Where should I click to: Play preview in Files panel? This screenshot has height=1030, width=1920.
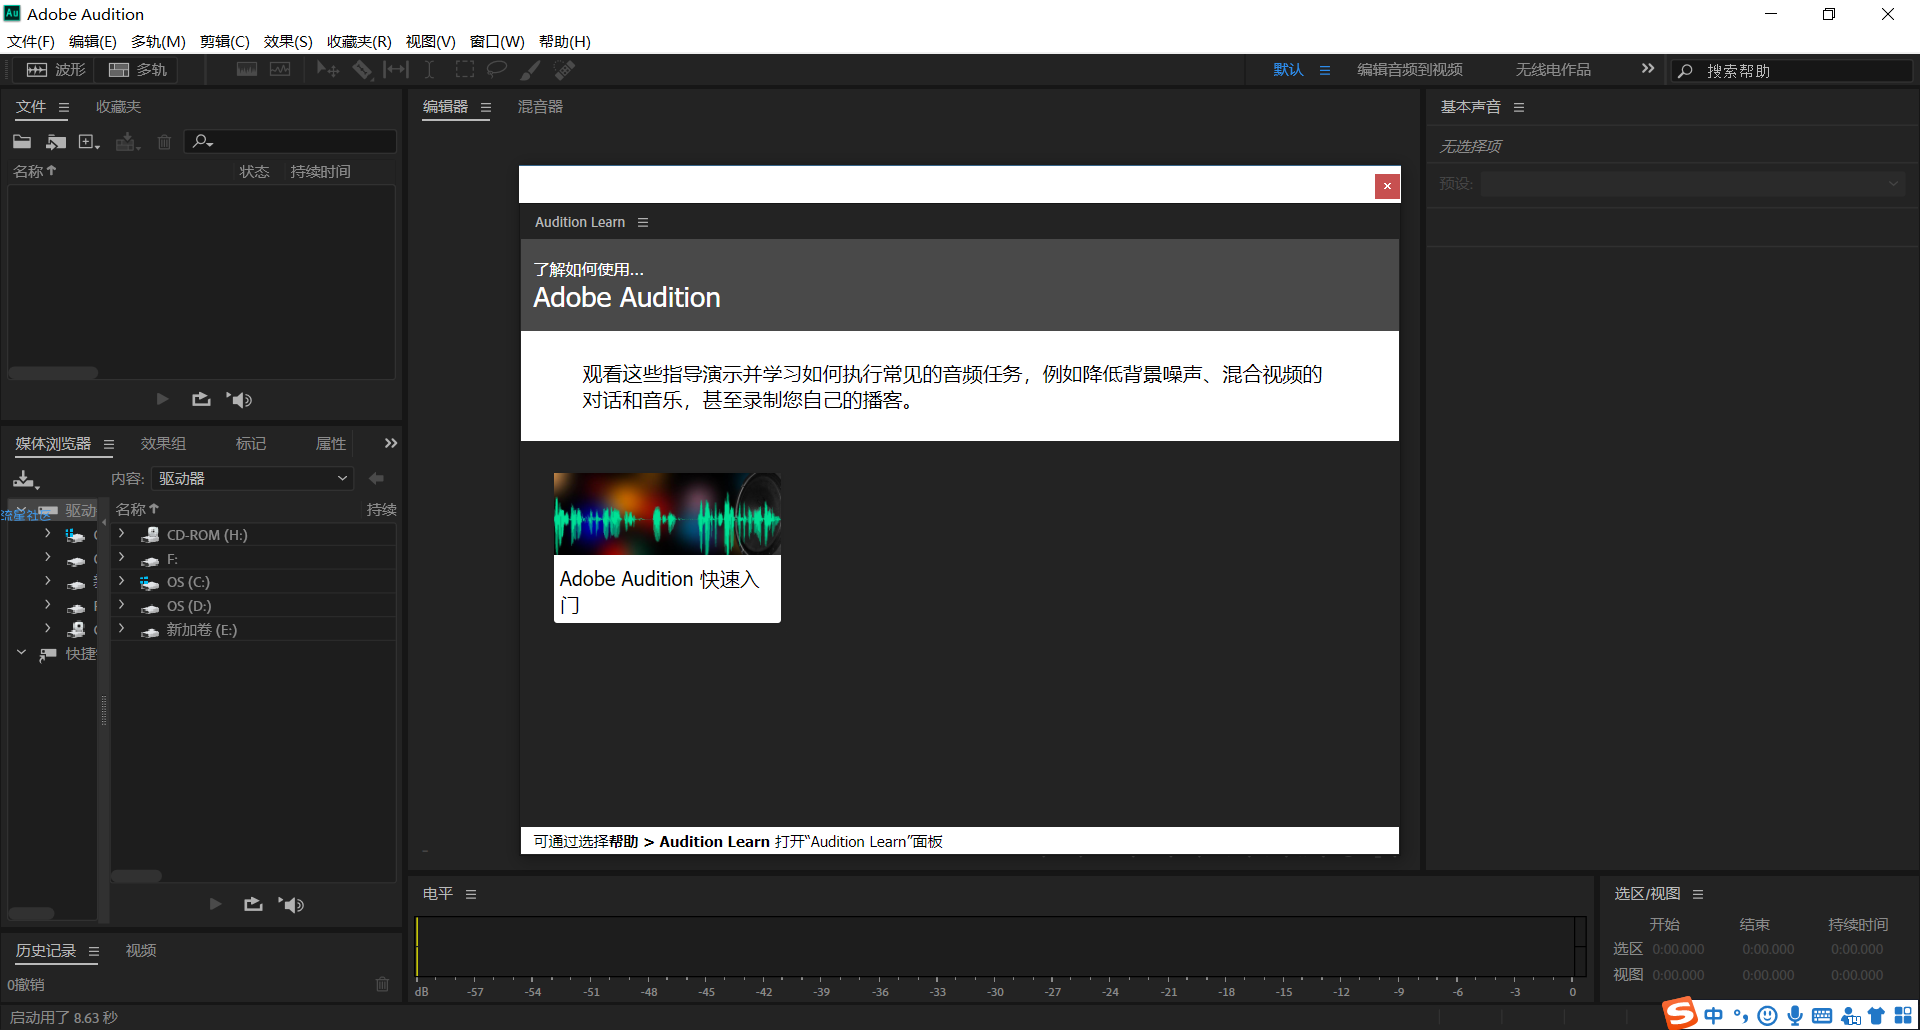pyautogui.click(x=162, y=399)
